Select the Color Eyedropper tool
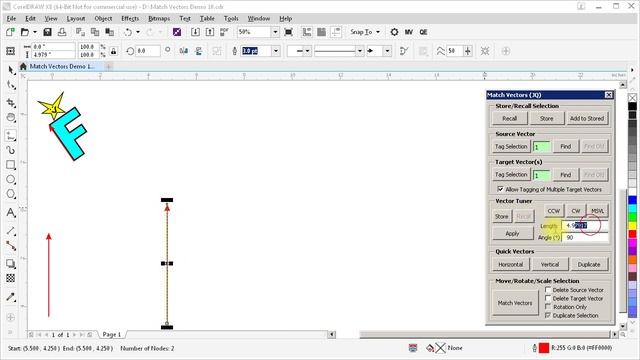640x360 pixels. (x=11, y=297)
